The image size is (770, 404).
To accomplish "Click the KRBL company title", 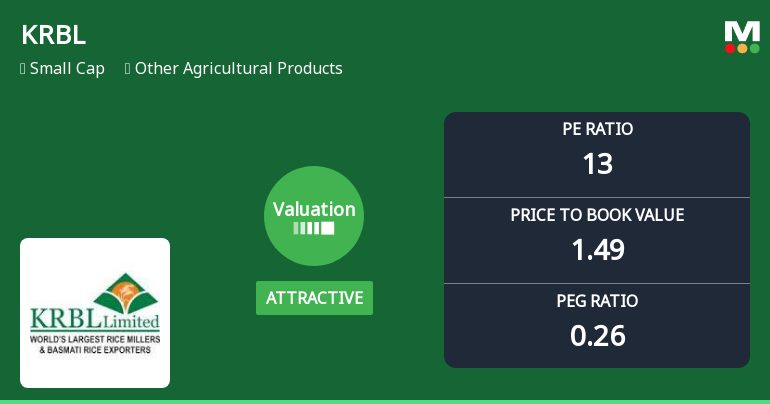I will coord(53,34).
